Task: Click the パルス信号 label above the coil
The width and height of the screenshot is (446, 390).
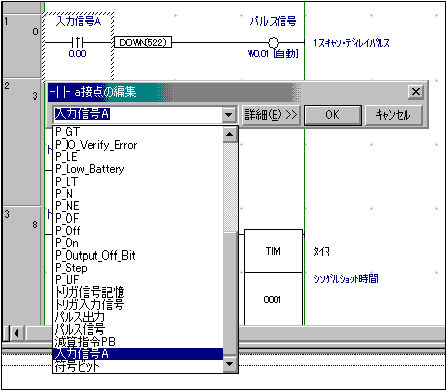Action: coord(273,21)
